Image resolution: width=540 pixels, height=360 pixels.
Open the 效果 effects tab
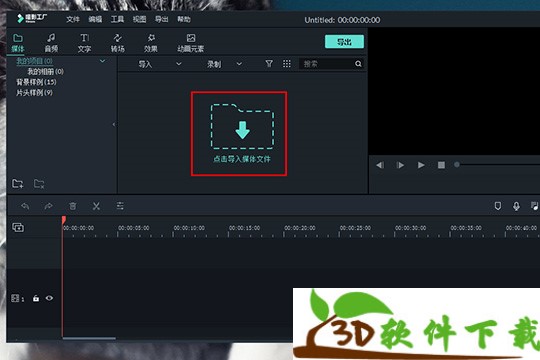(151, 43)
